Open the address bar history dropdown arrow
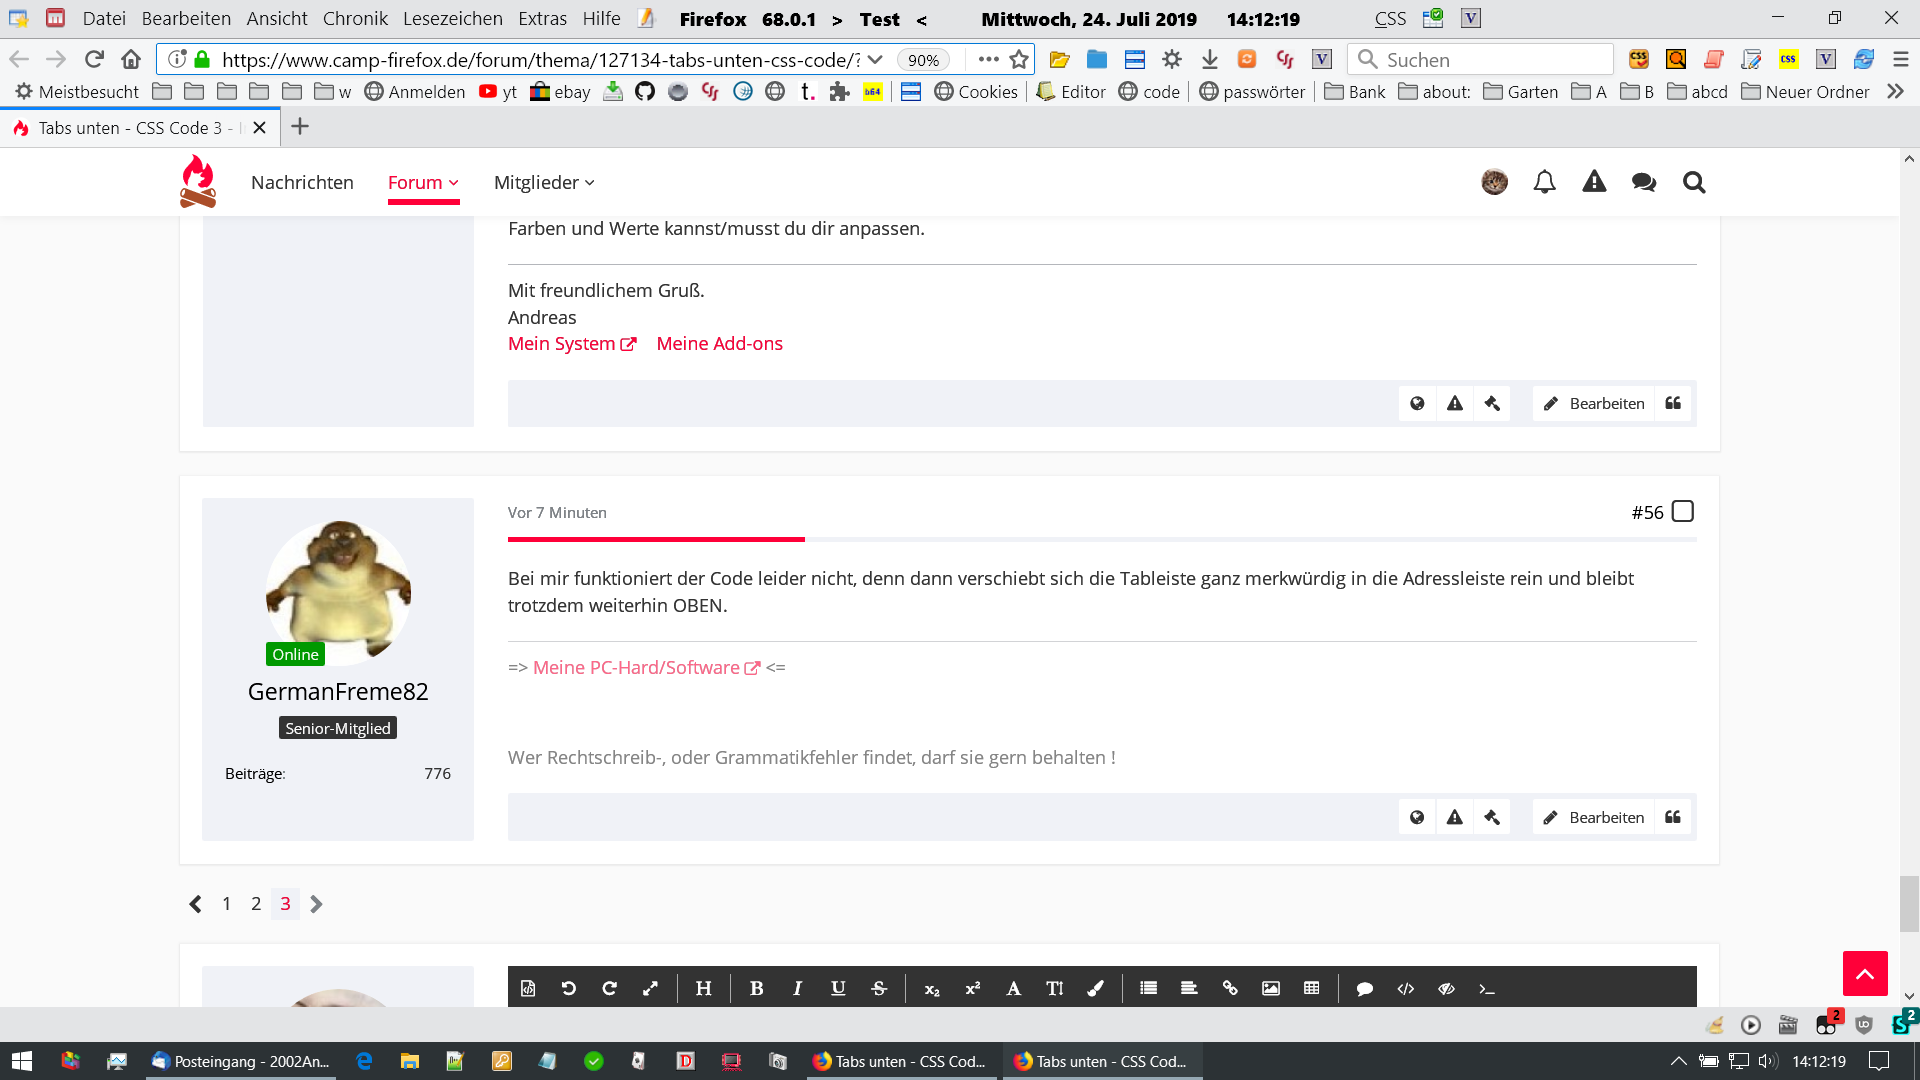The height and width of the screenshot is (1080, 1920). point(875,59)
